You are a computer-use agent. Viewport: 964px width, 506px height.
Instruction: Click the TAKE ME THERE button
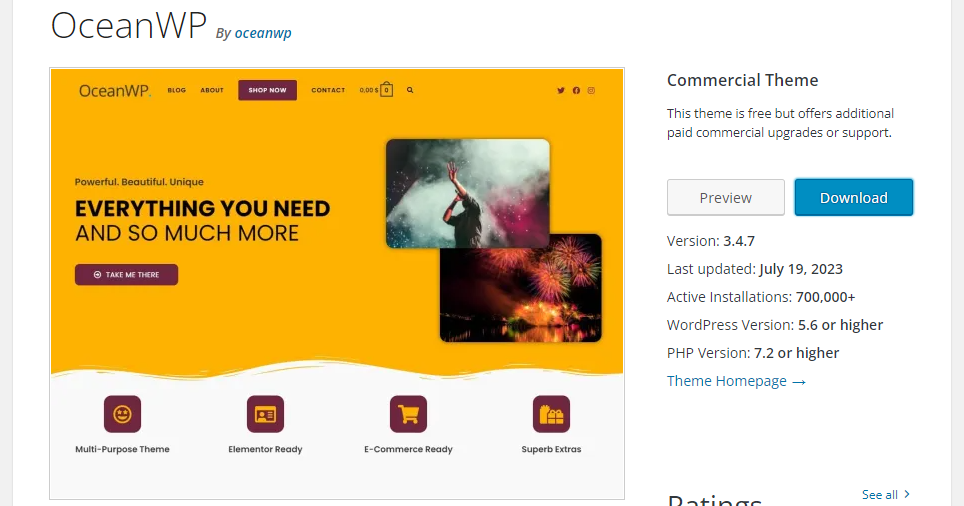(127, 275)
